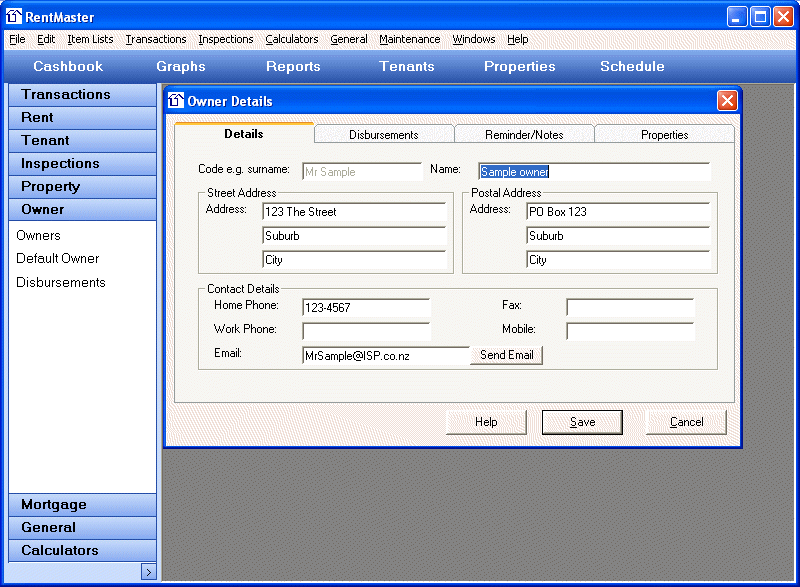The width and height of the screenshot is (800, 587).
Task: Click the sidebar scroll arrow at bottom
Action: (148, 572)
